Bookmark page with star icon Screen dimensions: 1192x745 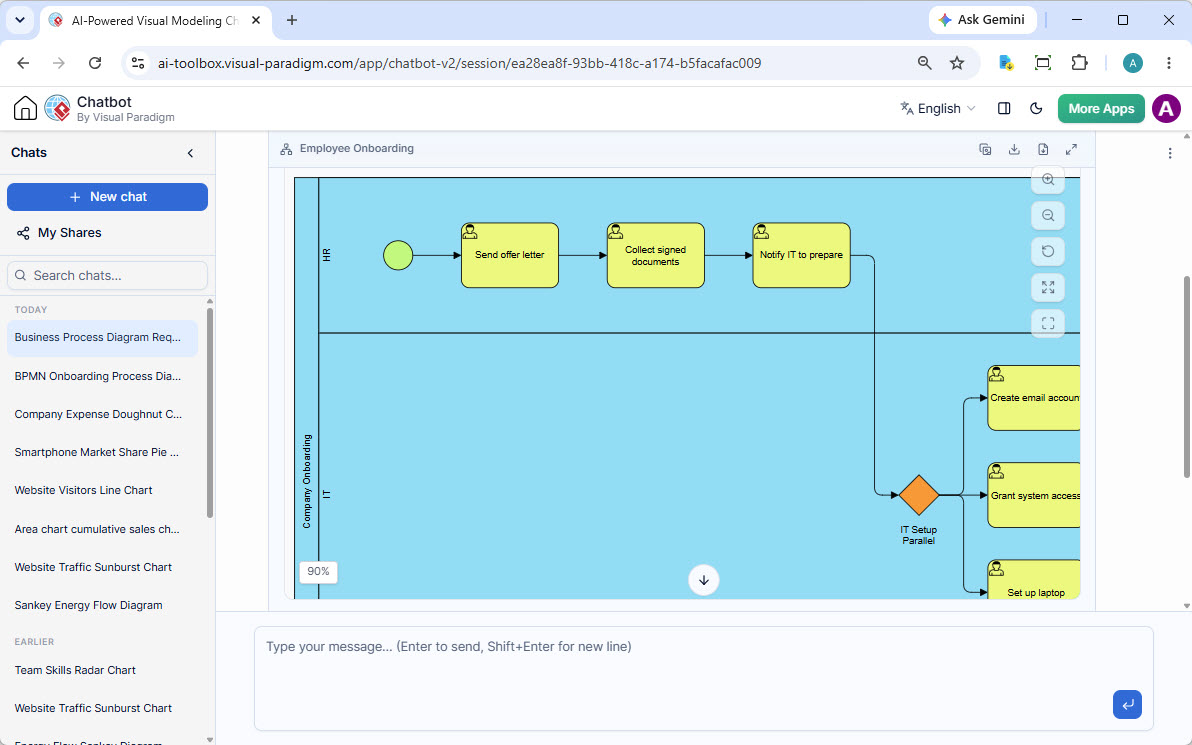coord(957,63)
